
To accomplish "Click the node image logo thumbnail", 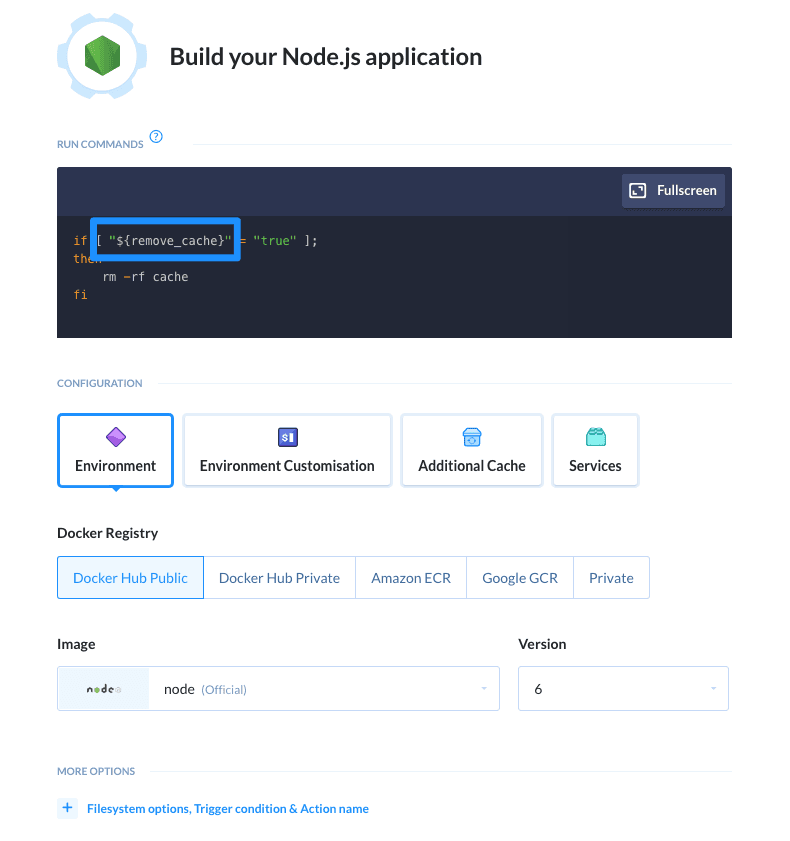I will pyautogui.click(x=103, y=689).
